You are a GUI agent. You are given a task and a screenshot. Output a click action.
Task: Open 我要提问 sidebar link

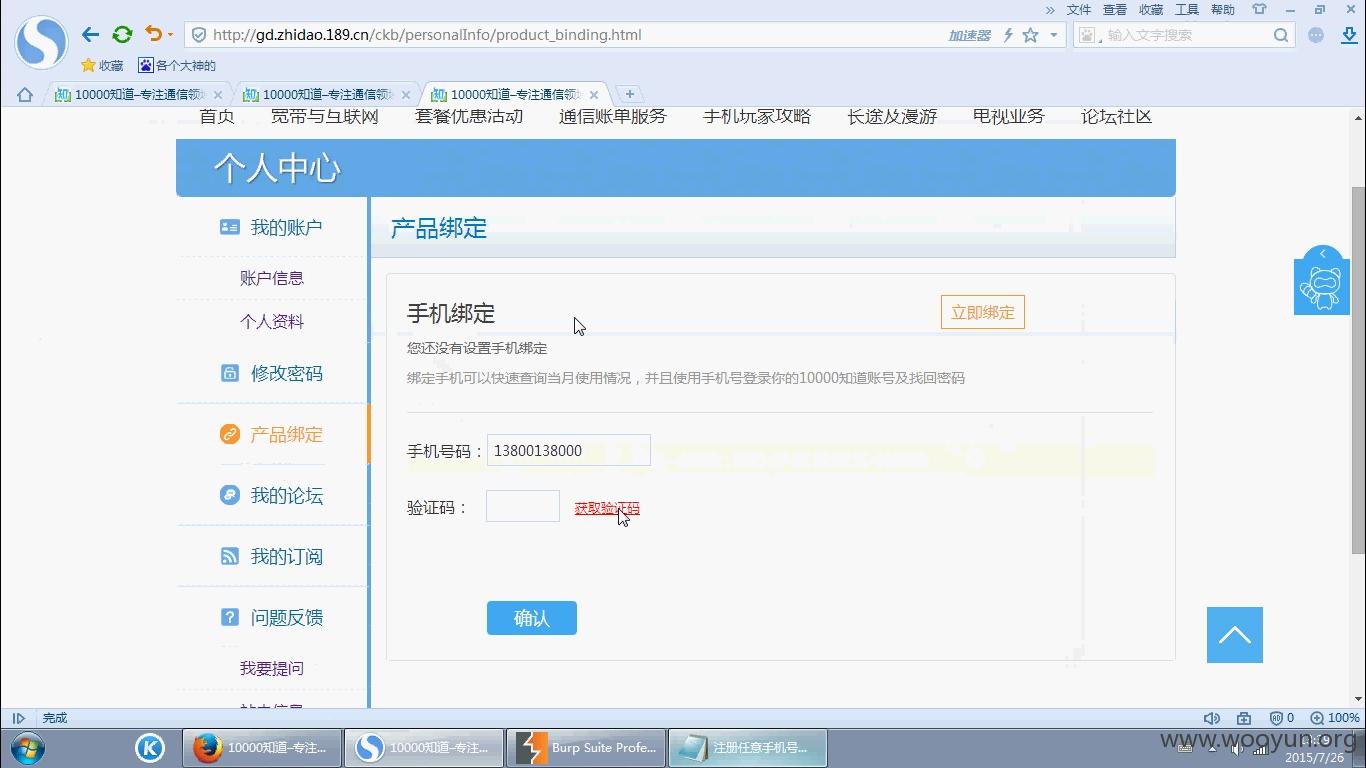pos(272,668)
